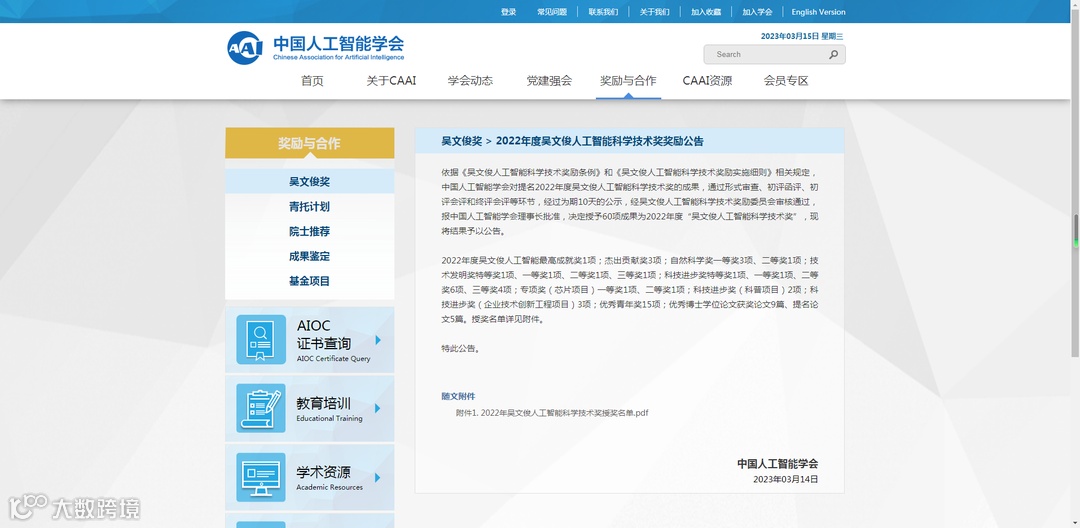Image resolution: width=1080 pixels, height=528 pixels.
Task: Click 吴文俊奖 breadcrumb link
Action: click(461, 141)
